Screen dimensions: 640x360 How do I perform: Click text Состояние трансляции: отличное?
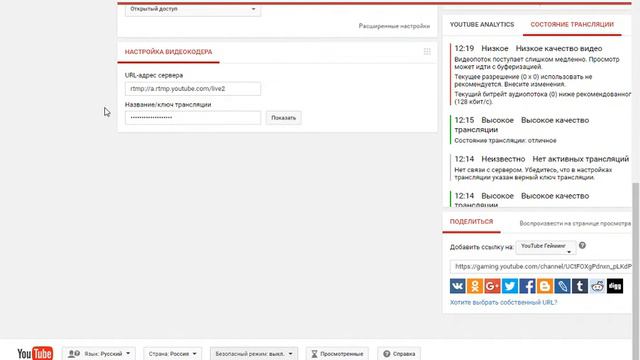[x=505, y=140]
